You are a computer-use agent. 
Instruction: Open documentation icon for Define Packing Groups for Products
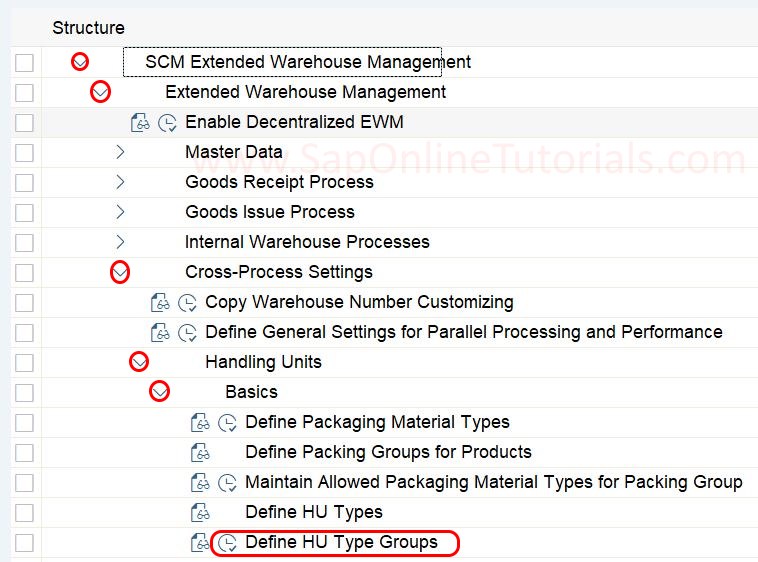click(200, 452)
